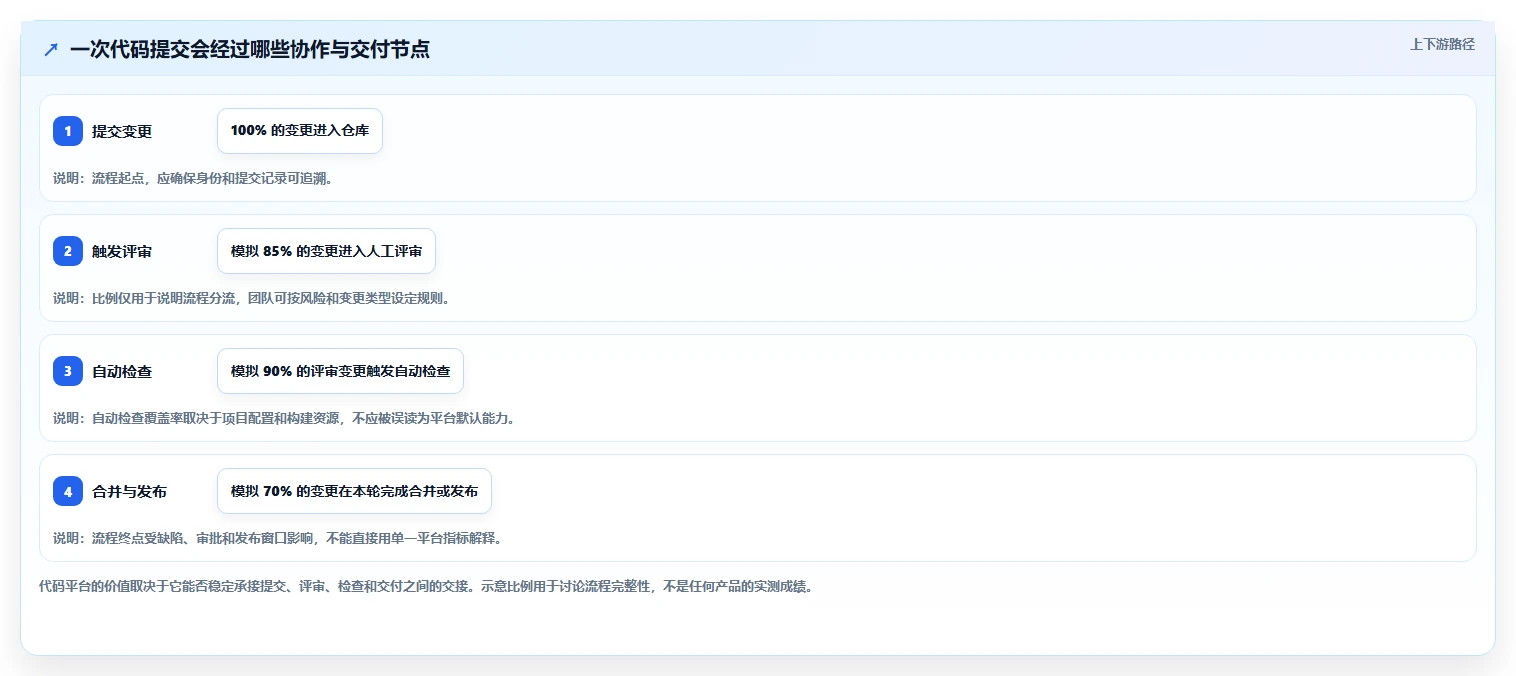Screen dimensions: 1516x676
Task: Click the note starting '流程终点受缺陷、审批'
Action: click(x=277, y=538)
